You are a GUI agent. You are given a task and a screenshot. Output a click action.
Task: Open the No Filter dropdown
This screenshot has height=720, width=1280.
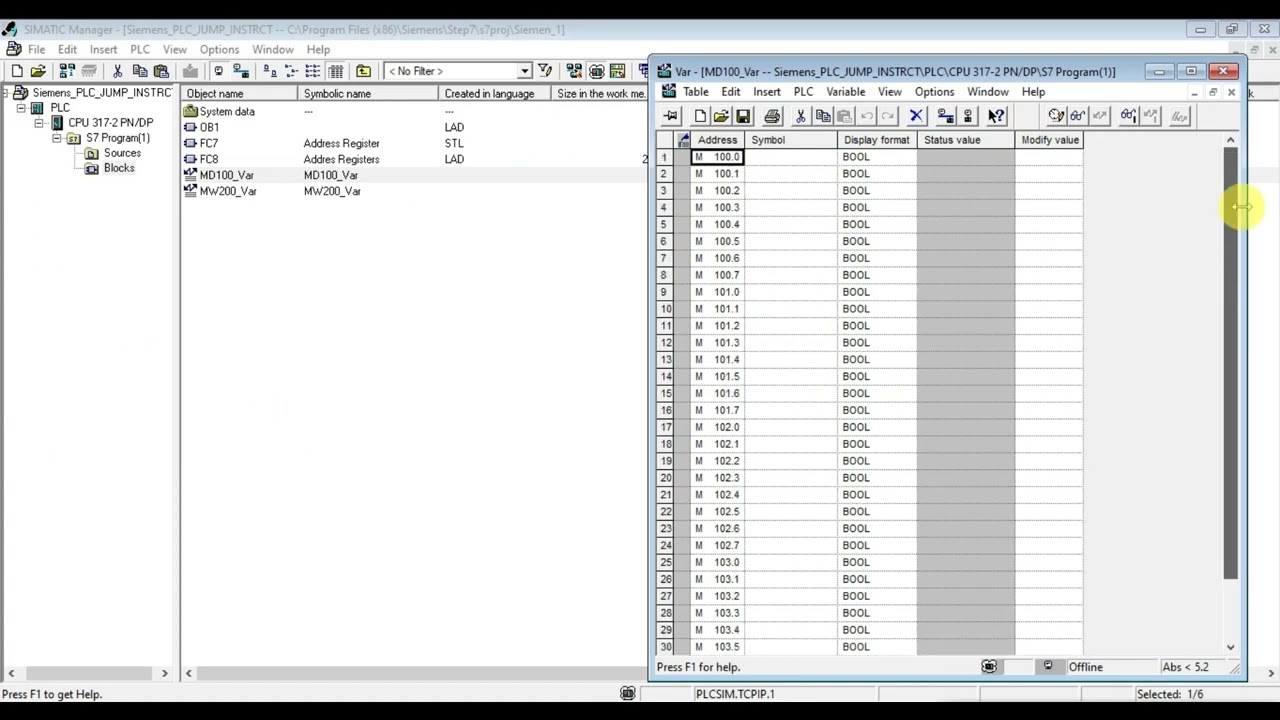pos(524,71)
